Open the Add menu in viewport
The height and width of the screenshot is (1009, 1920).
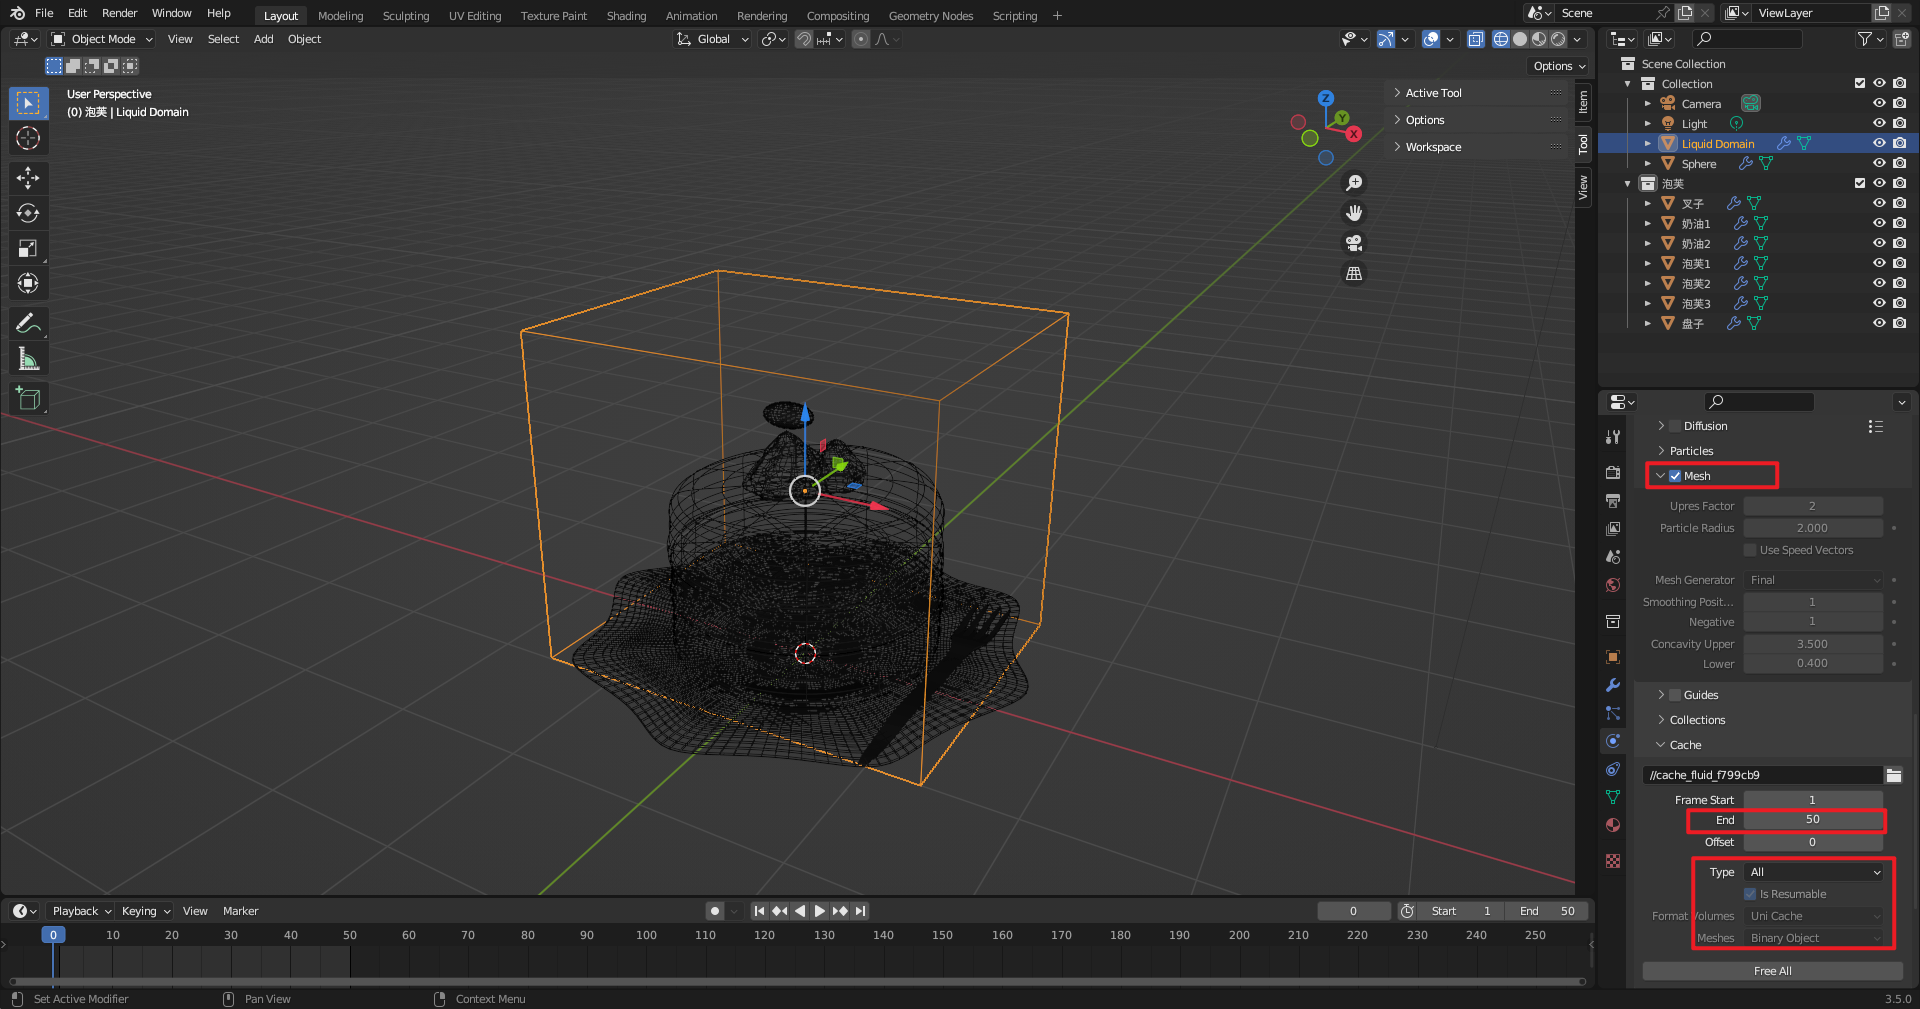click(263, 39)
